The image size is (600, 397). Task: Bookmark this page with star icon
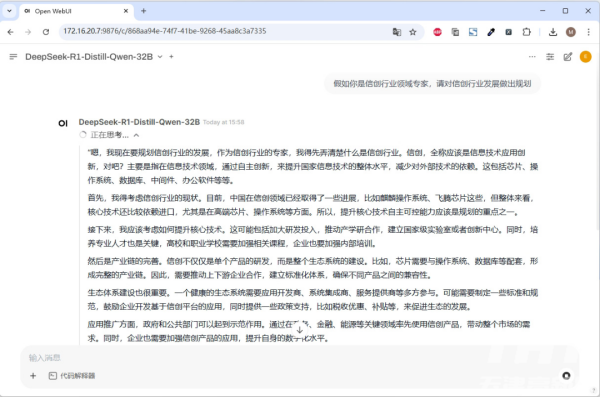click(x=412, y=32)
